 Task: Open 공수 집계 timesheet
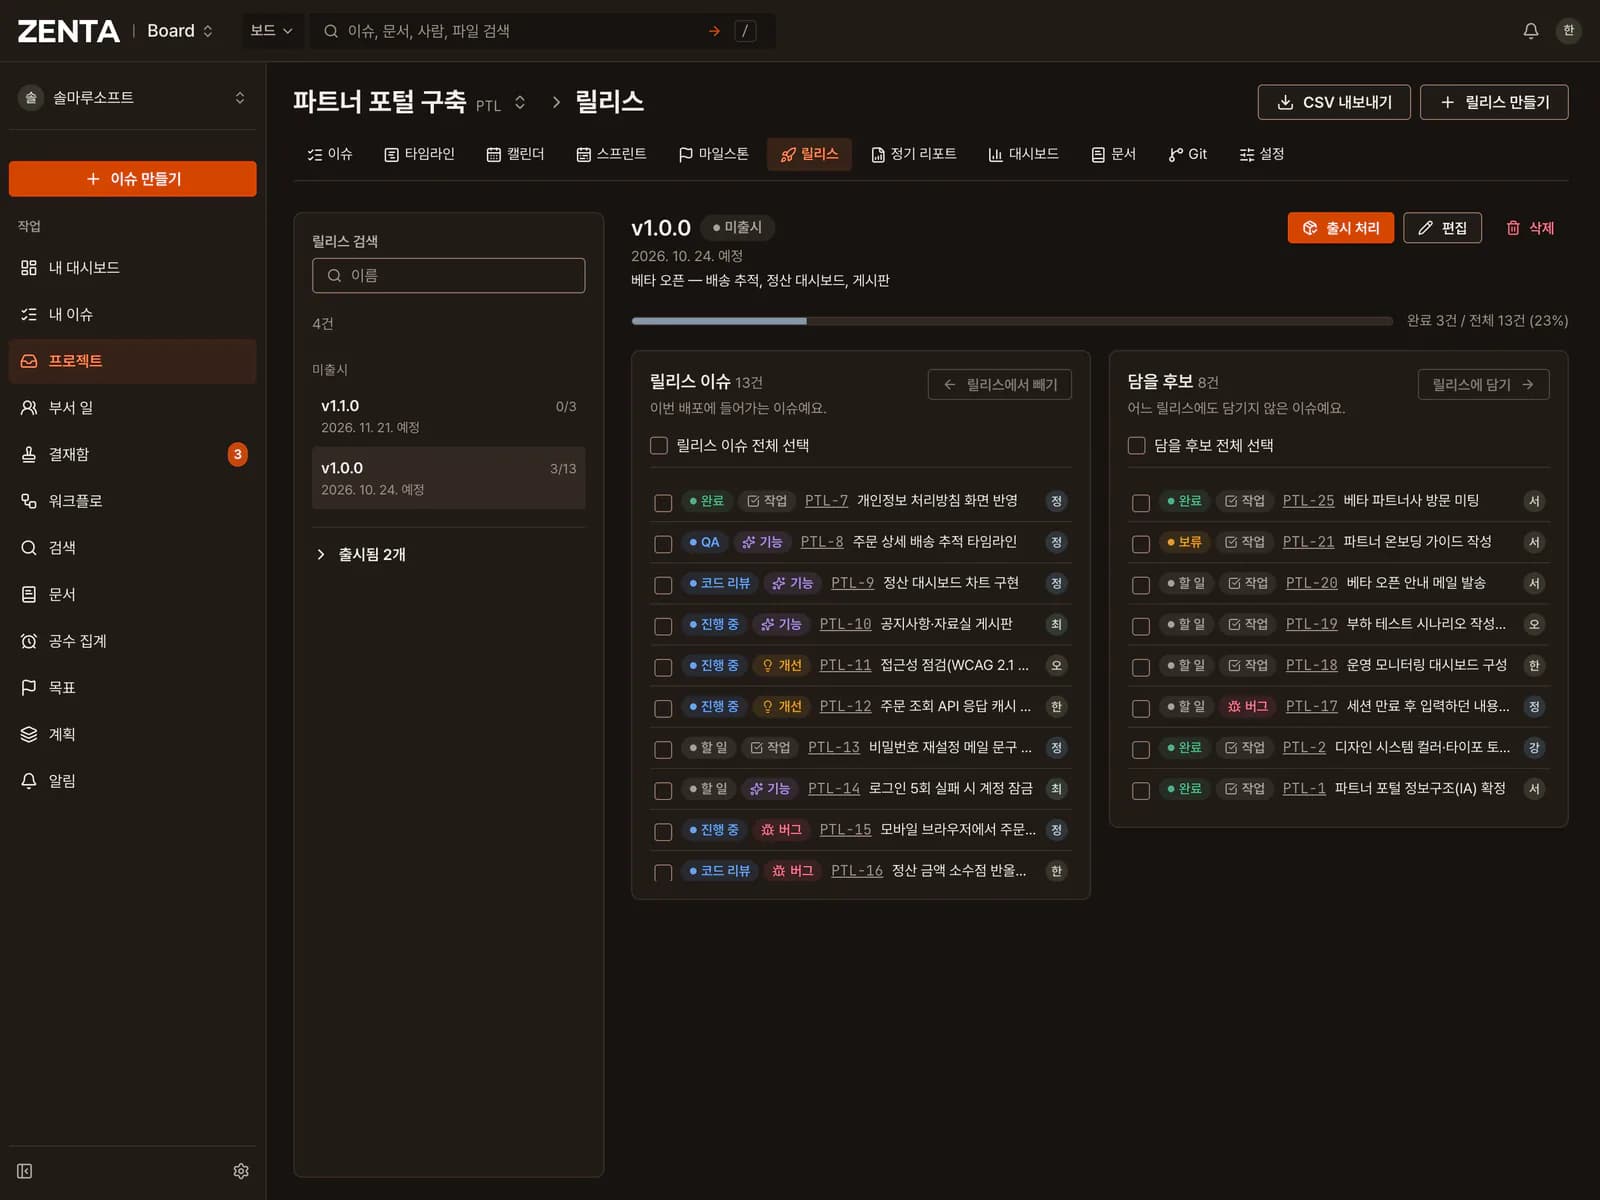click(132, 641)
